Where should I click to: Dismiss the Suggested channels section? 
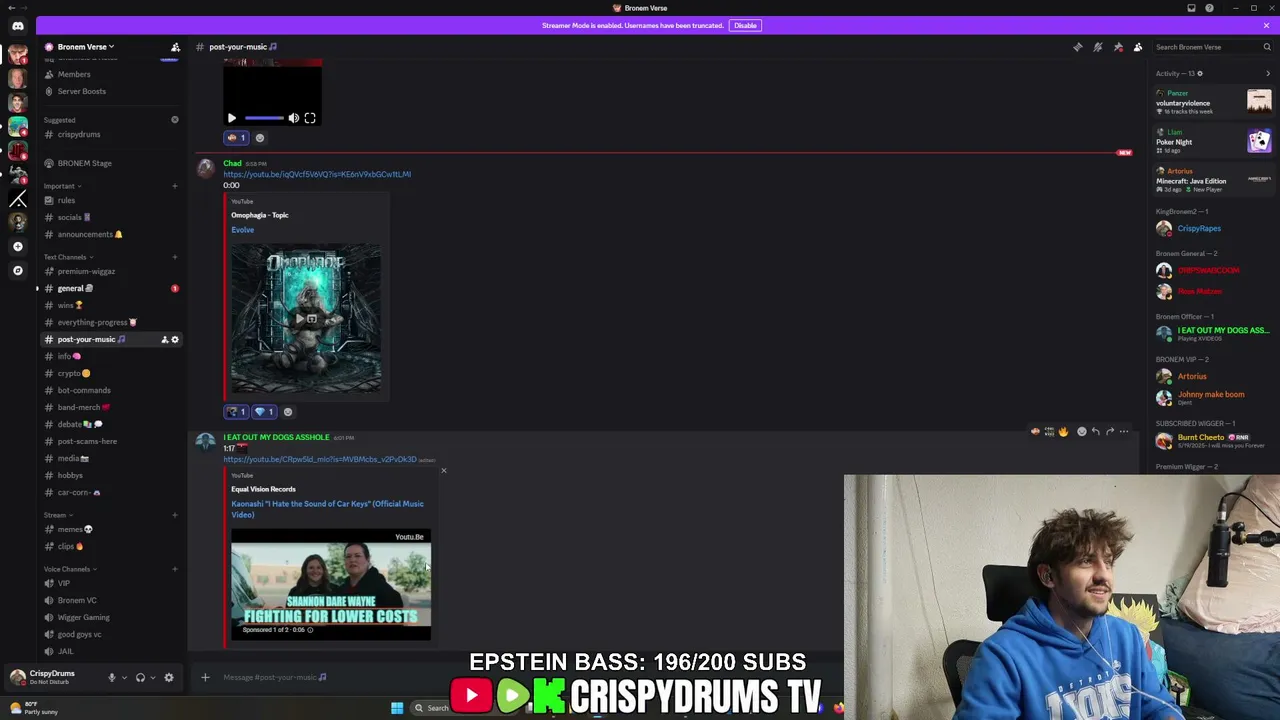tap(174, 120)
